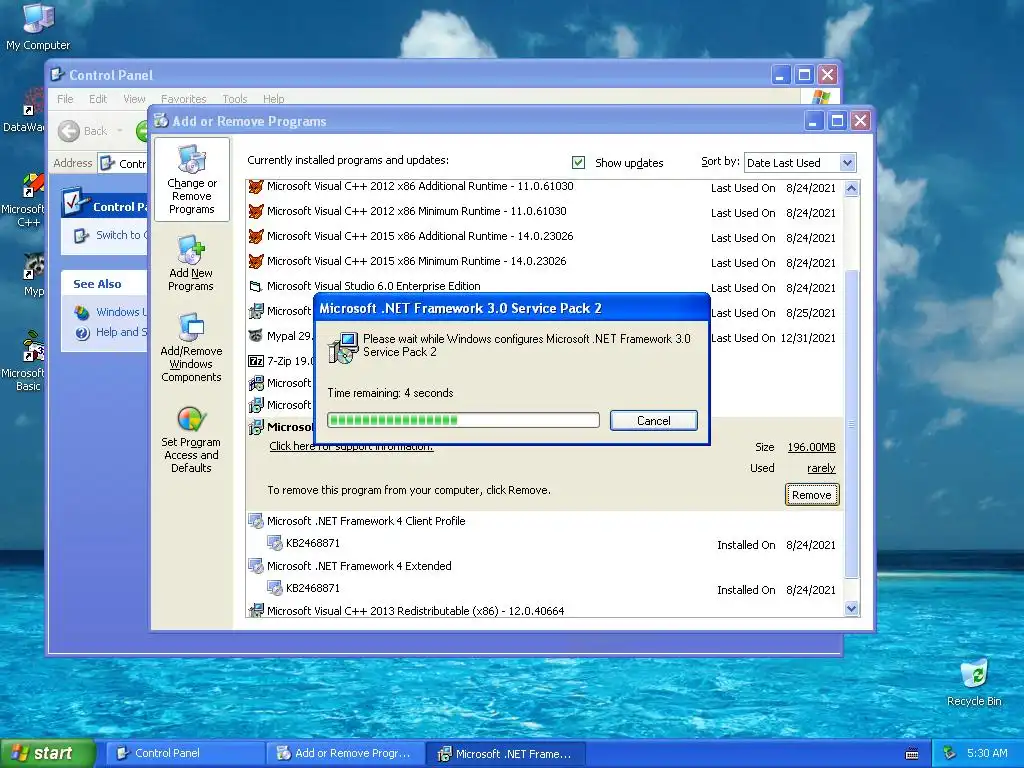Click .NET Framework 4 Extended icon
This screenshot has width=1024, height=768.
[x=255, y=566]
